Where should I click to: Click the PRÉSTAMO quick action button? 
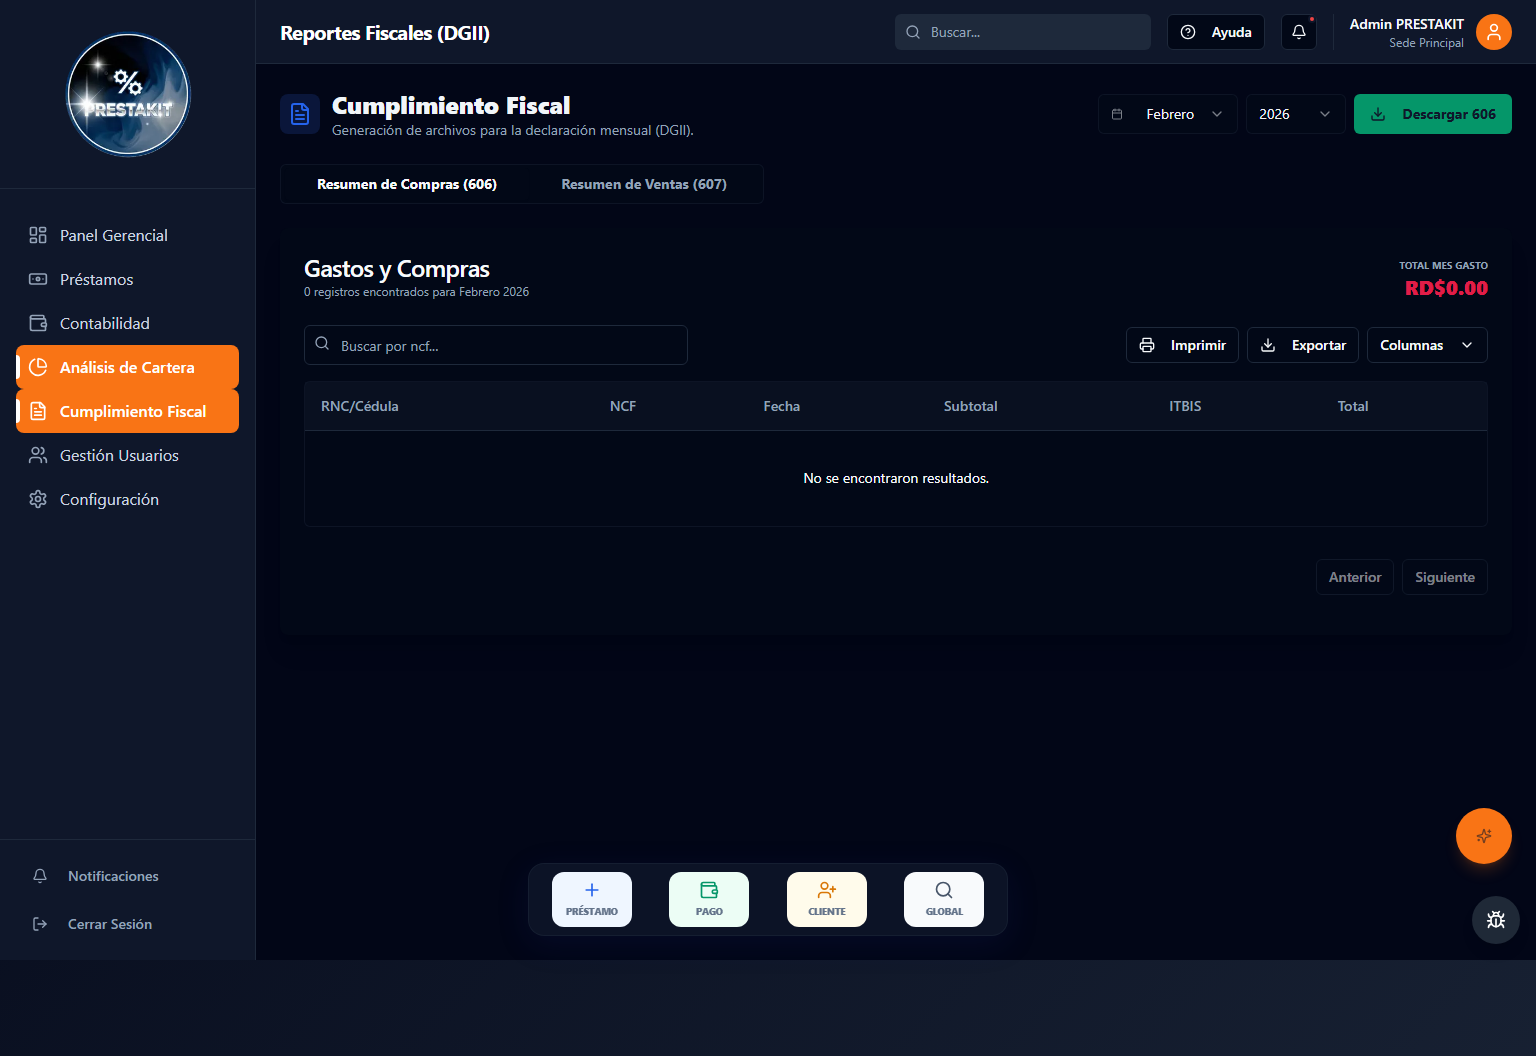pyautogui.click(x=592, y=899)
